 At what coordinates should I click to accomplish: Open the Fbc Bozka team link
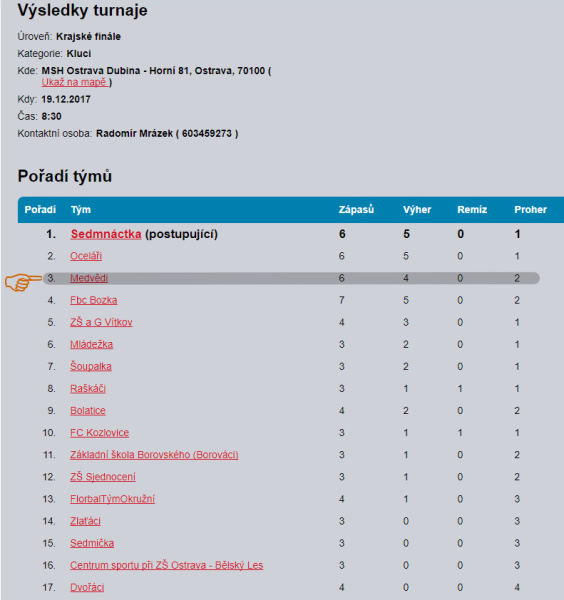pyautogui.click(x=94, y=300)
